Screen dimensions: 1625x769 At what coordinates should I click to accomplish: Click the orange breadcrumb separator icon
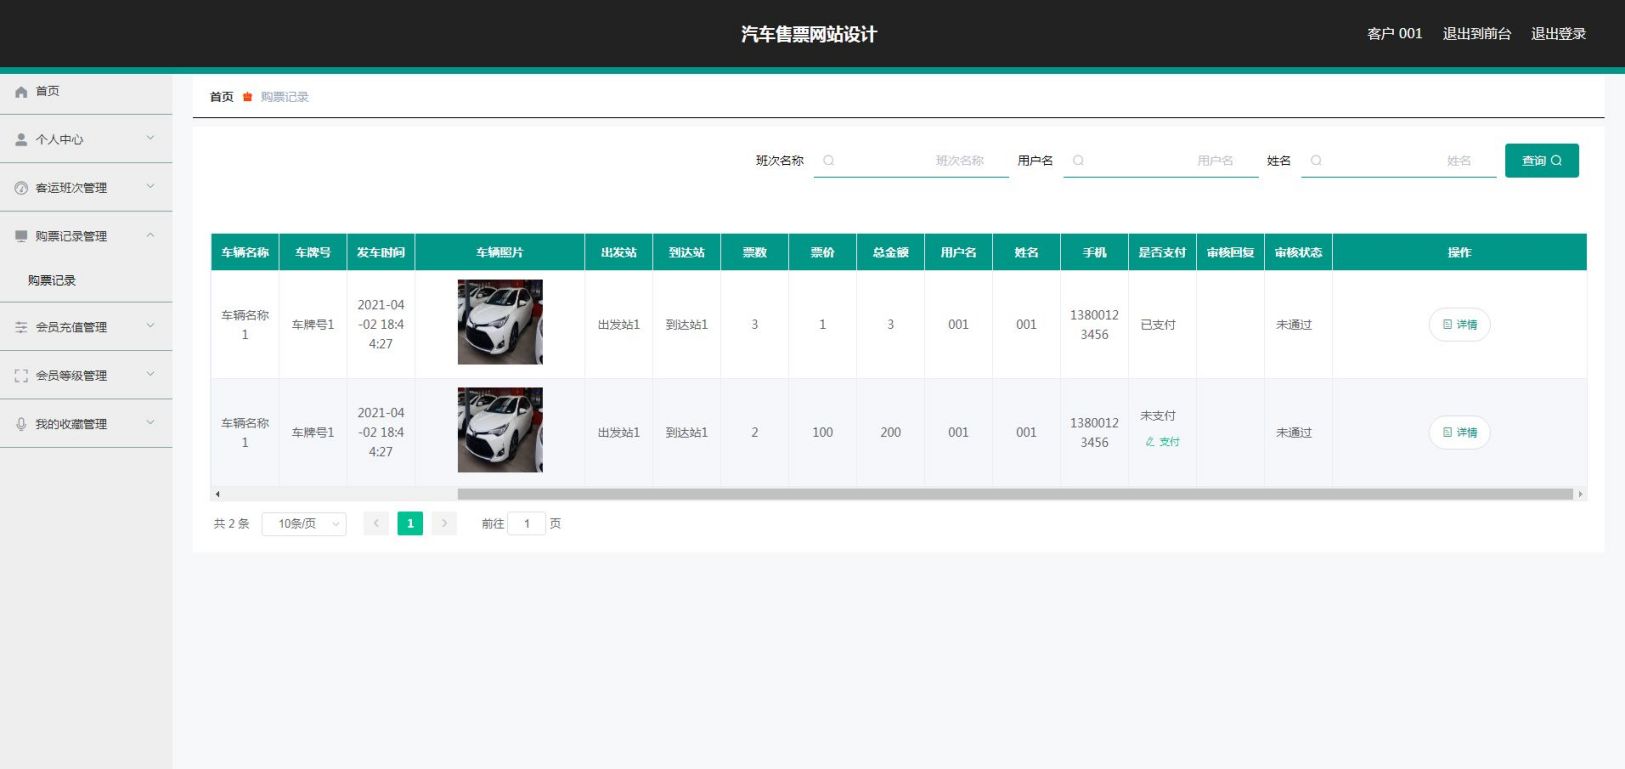tap(247, 97)
